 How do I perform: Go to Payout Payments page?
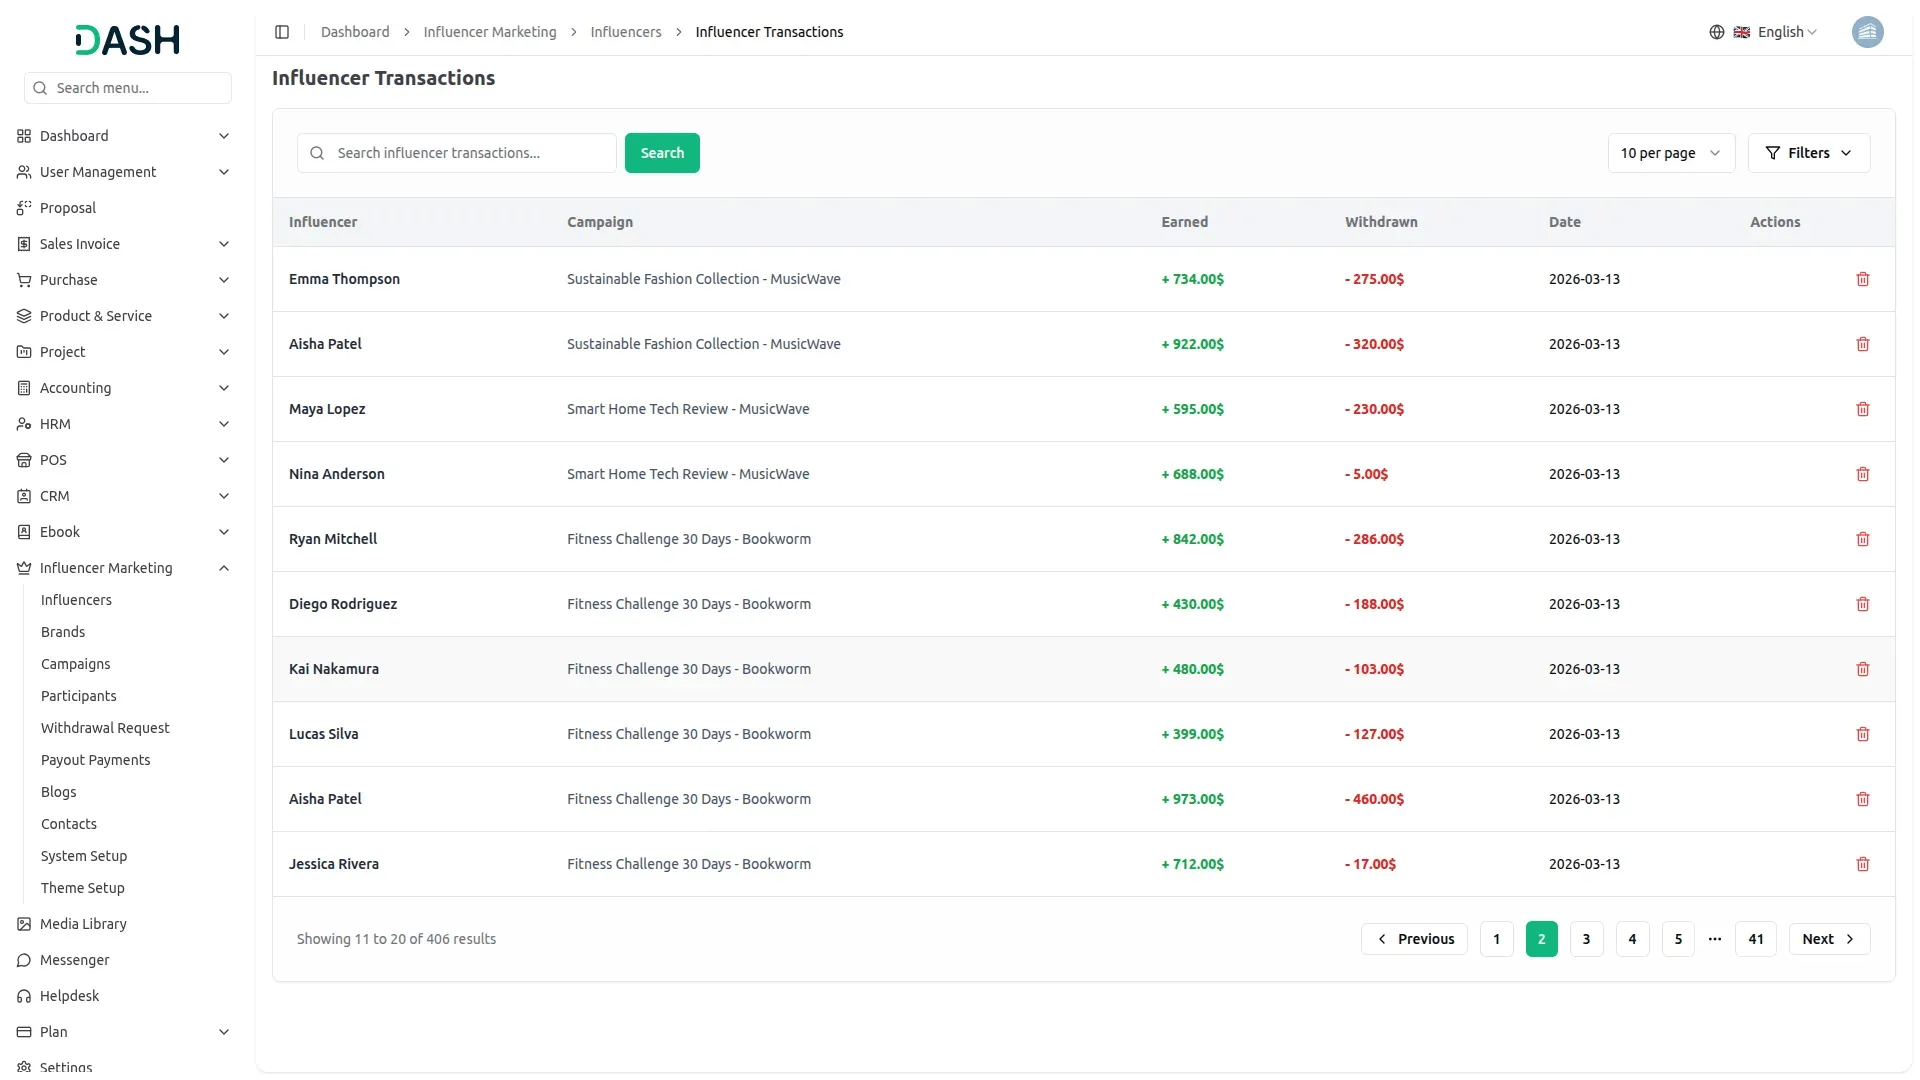[96, 760]
